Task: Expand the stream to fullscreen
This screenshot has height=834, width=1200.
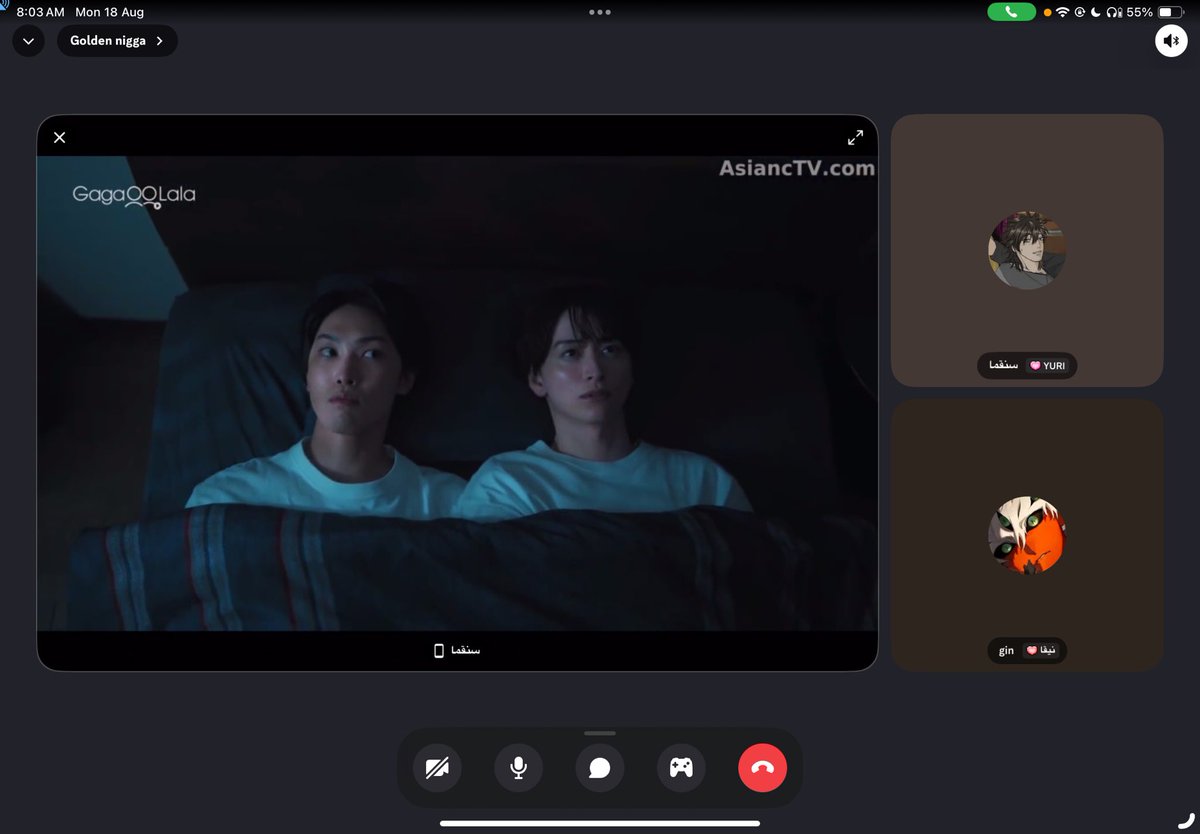Action: pyautogui.click(x=855, y=138)
